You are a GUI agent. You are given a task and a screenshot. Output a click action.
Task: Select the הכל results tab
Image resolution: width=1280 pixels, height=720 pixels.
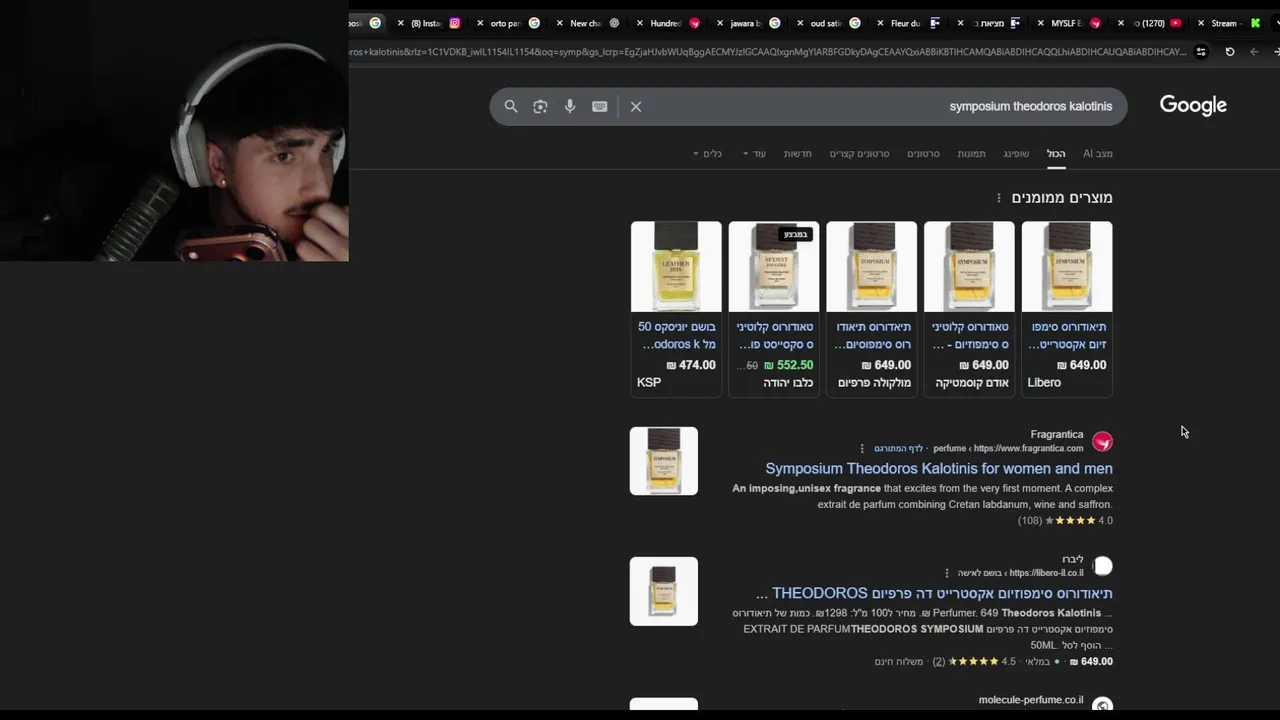click(x=1056, y=154)
